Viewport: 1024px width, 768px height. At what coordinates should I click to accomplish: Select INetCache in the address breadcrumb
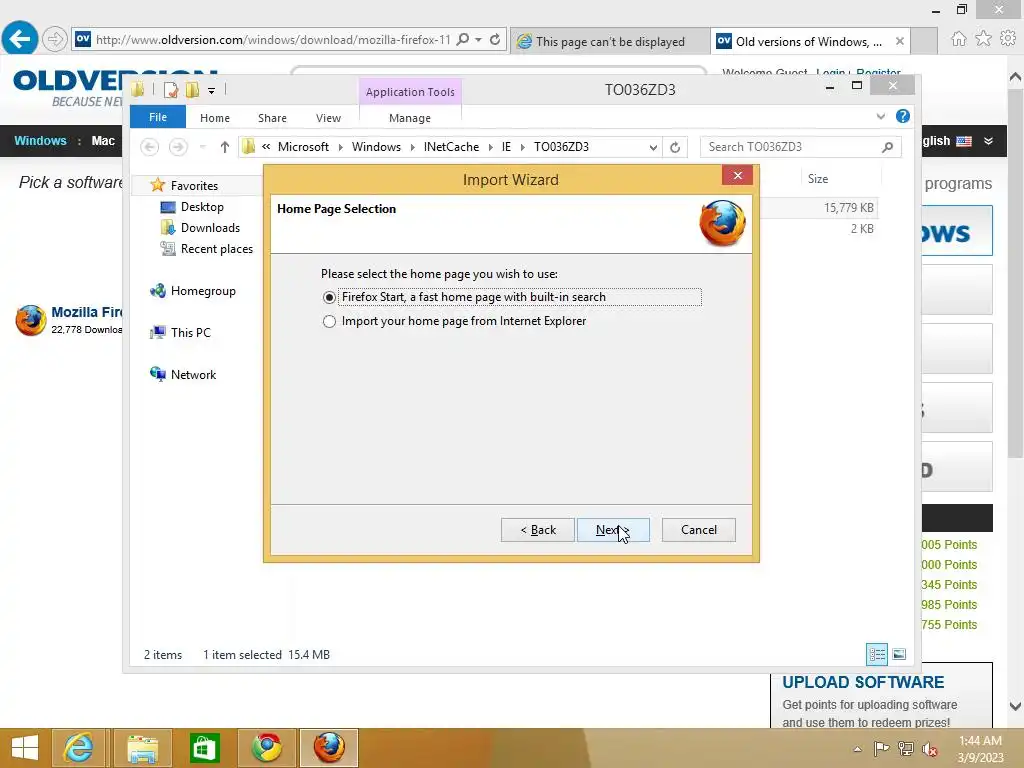point(451,147)
